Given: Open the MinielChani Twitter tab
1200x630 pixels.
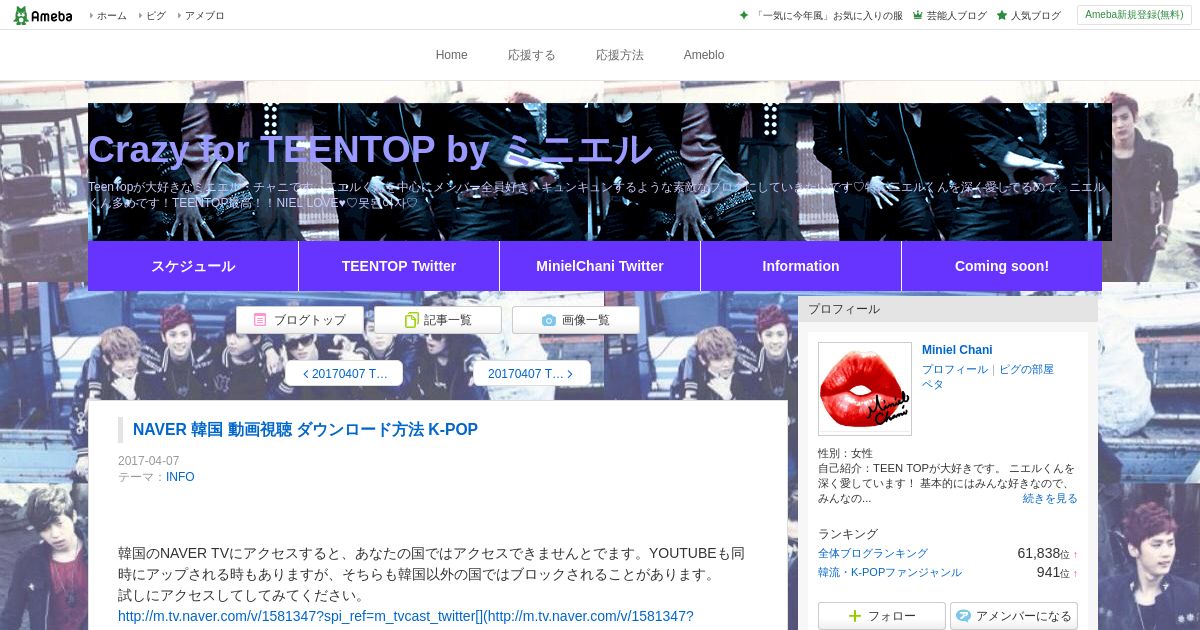Looking at the screenshot, I should click(x=600, y=266).
